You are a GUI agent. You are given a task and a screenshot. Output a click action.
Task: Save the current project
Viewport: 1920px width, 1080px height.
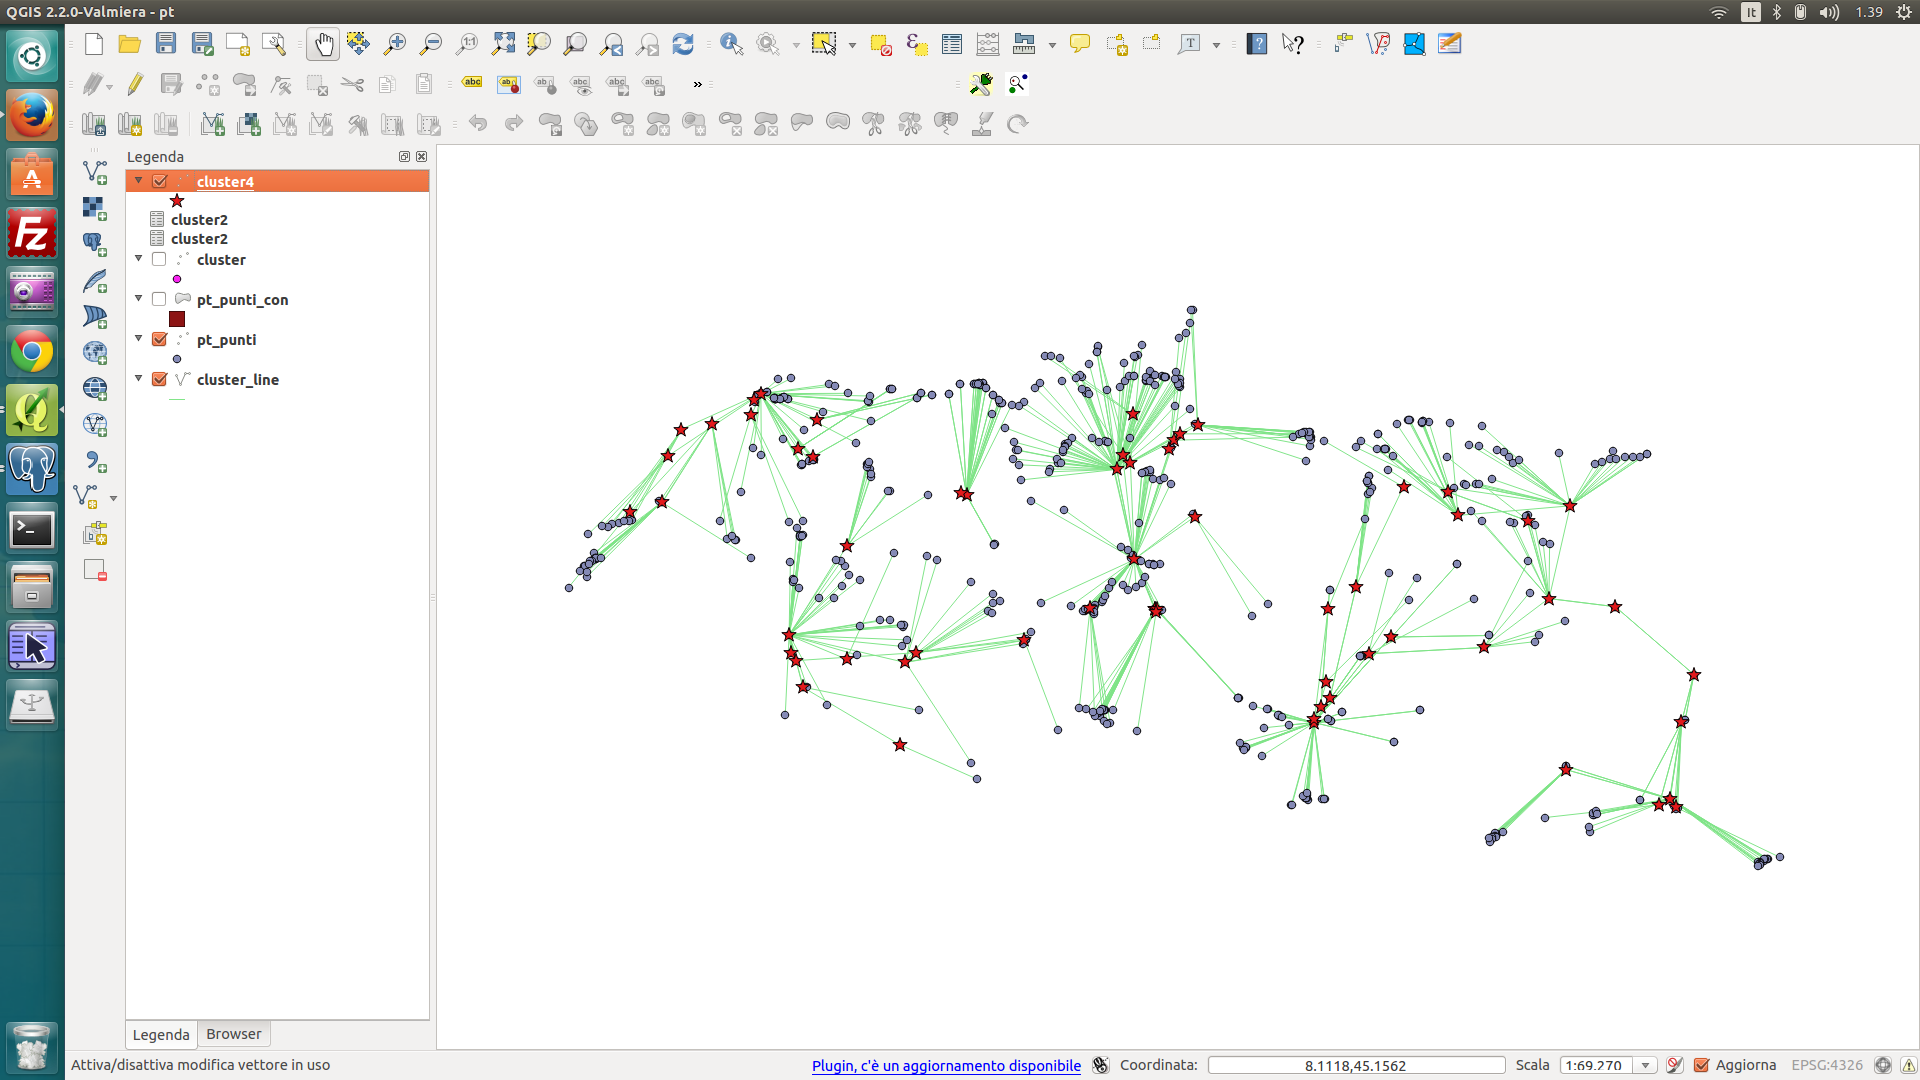166,44
